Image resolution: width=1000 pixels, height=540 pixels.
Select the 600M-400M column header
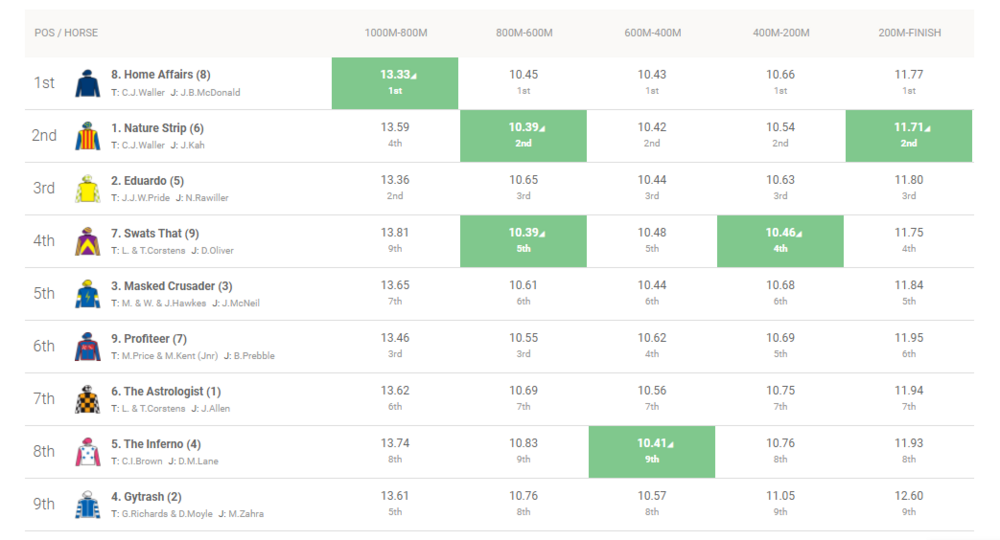[x=652, y=33]
